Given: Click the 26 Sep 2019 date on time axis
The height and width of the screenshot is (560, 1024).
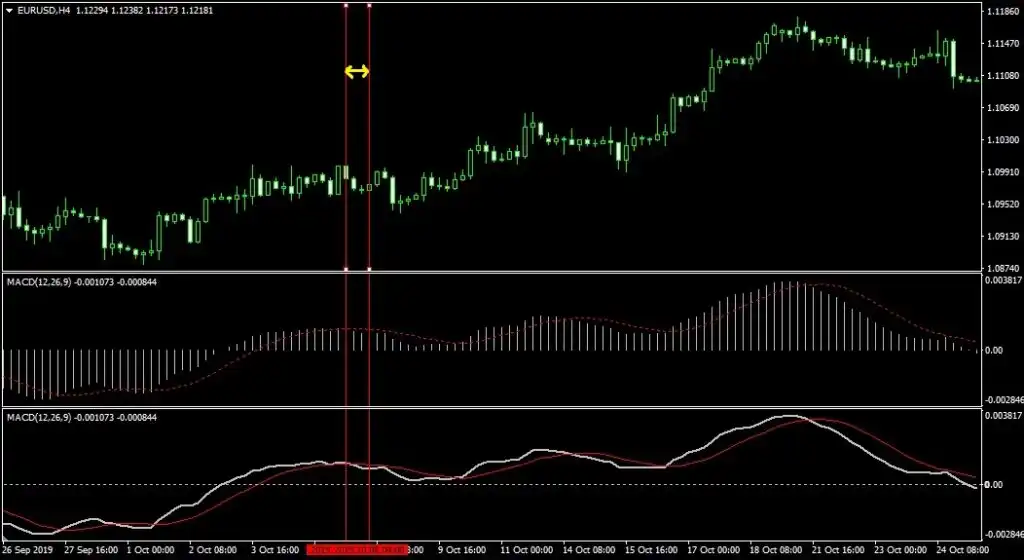Looking at the screenshot, I should click(30, 549).
